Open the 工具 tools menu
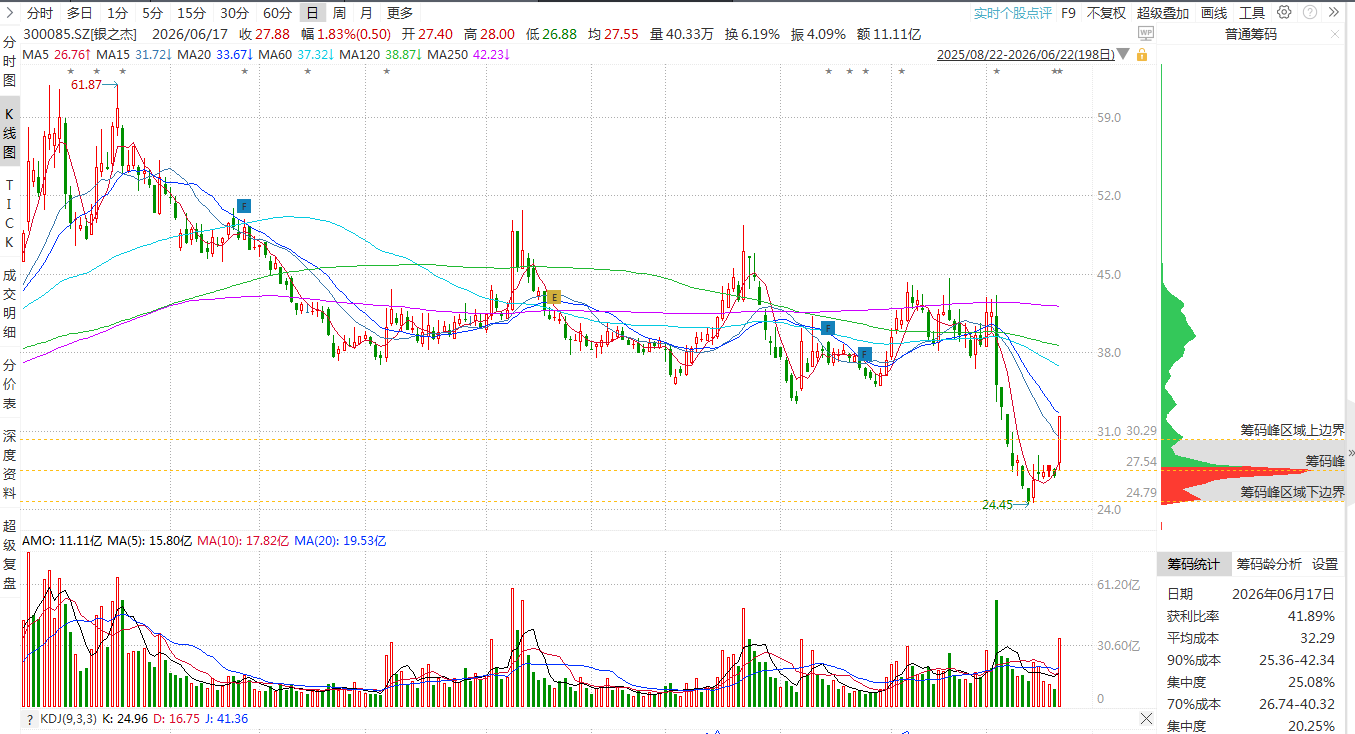 point(1252,13)
